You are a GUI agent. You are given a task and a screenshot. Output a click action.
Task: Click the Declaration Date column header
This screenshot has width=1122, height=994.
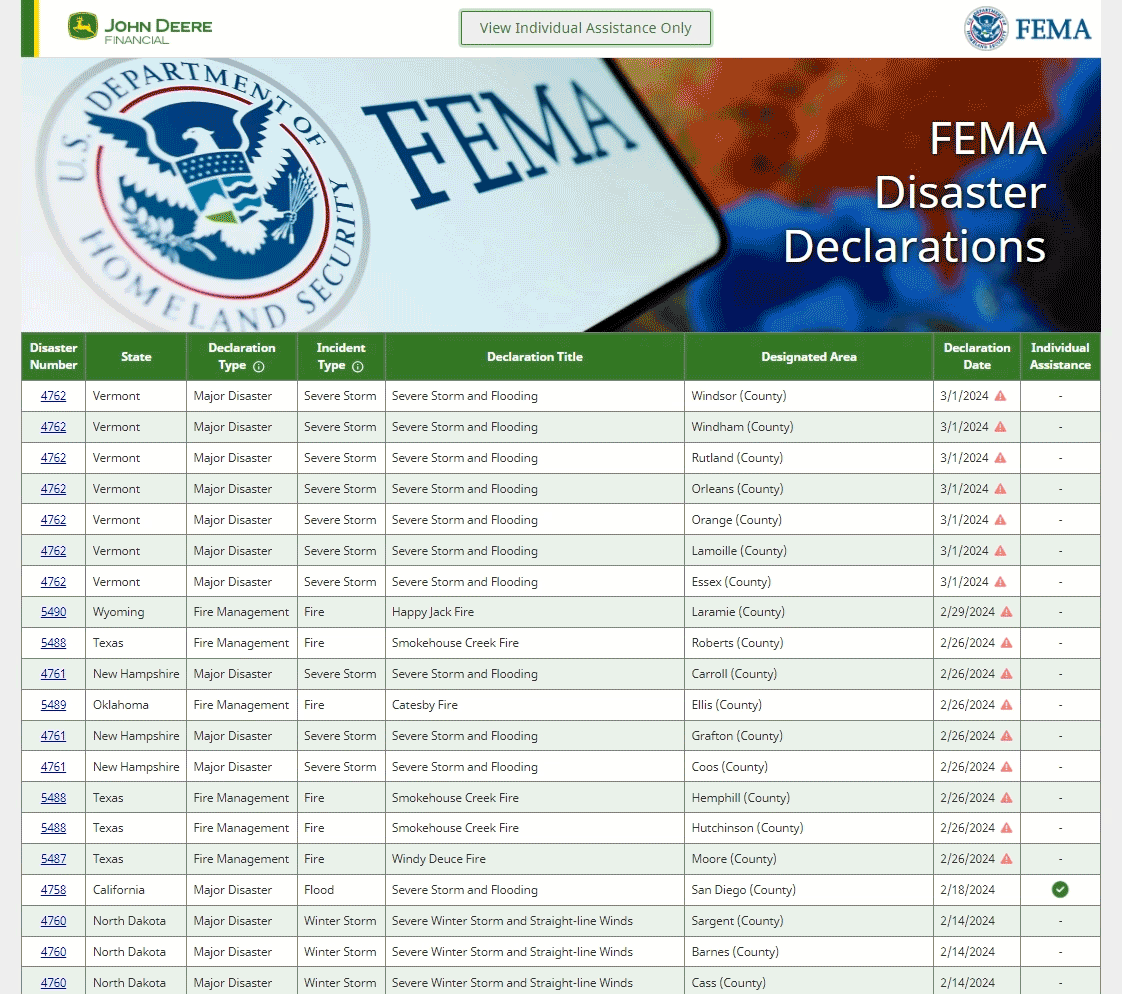976,357
